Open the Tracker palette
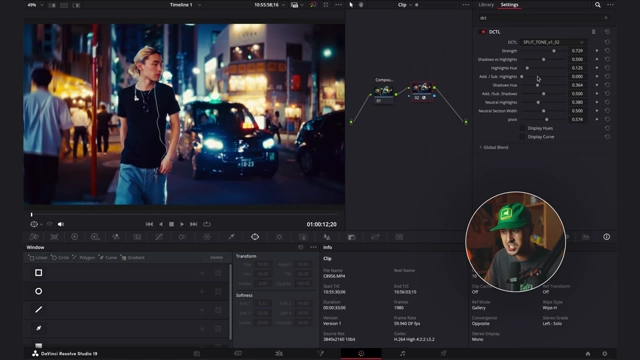This screenshot has height=360, width=640. tap(279, 237)
